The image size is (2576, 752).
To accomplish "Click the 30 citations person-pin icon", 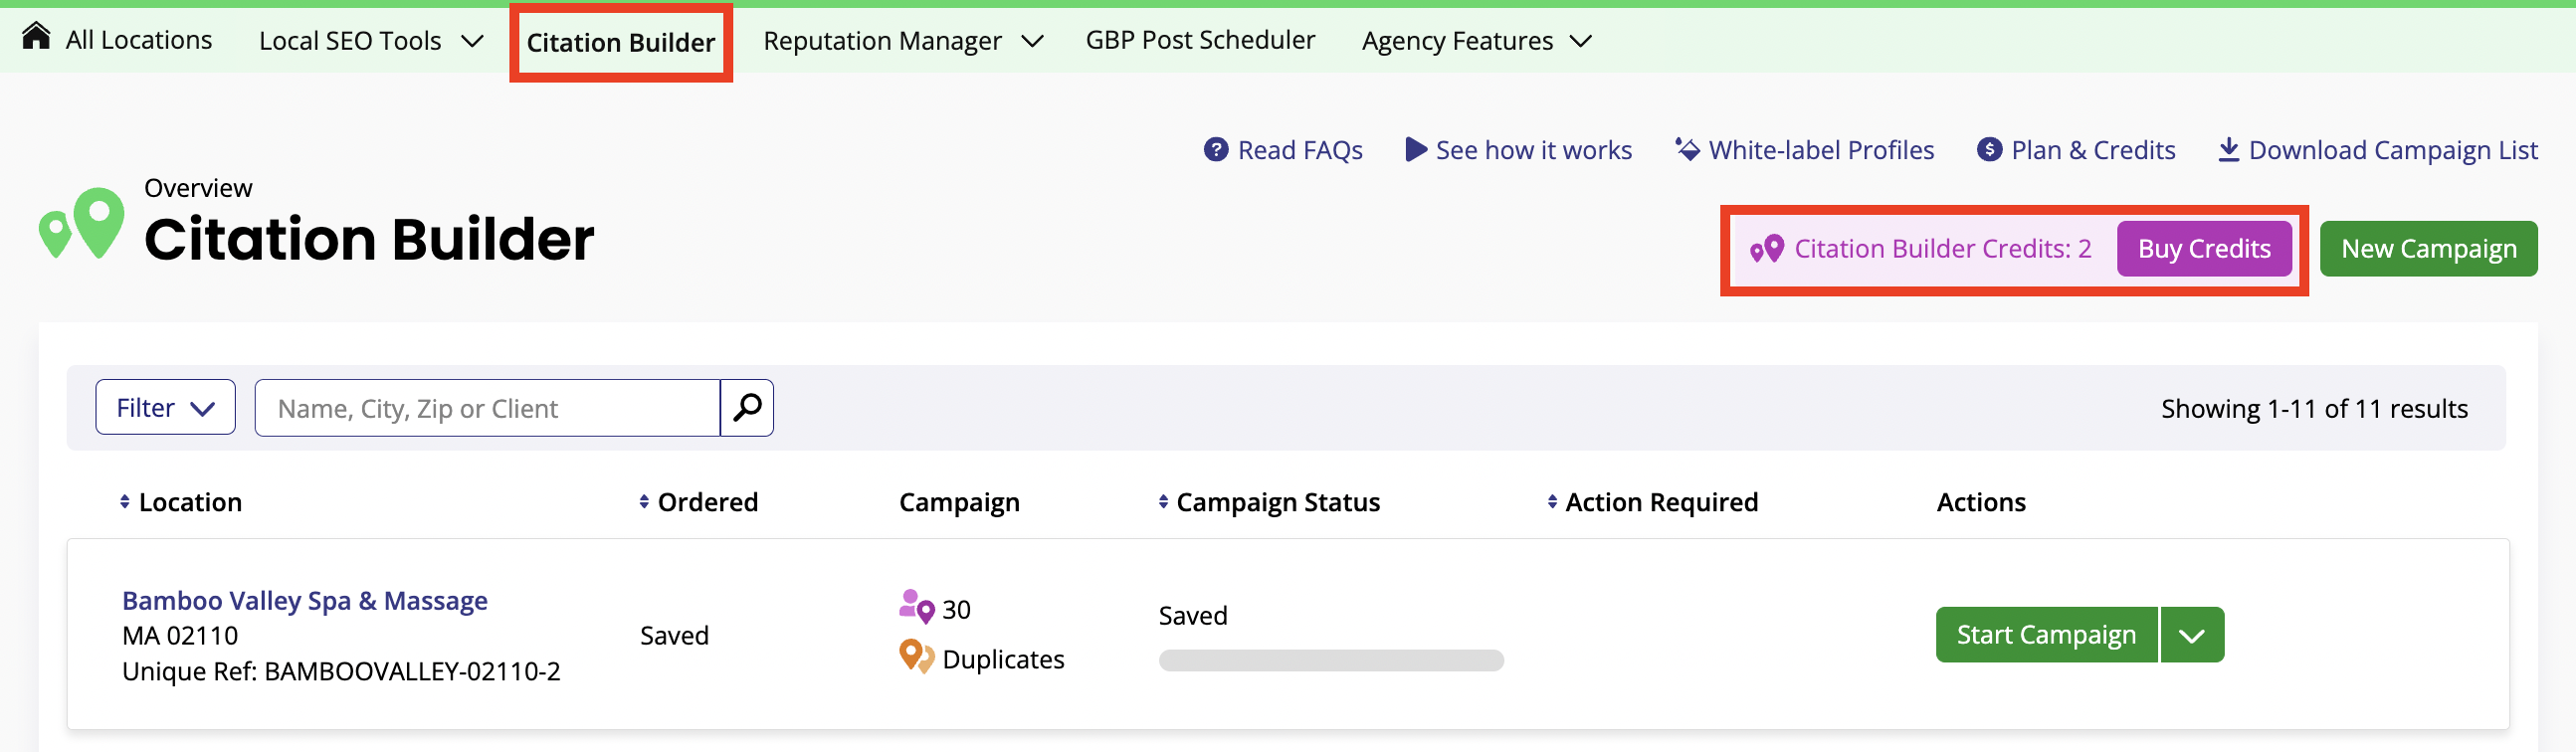I will [x=916, y=606].
